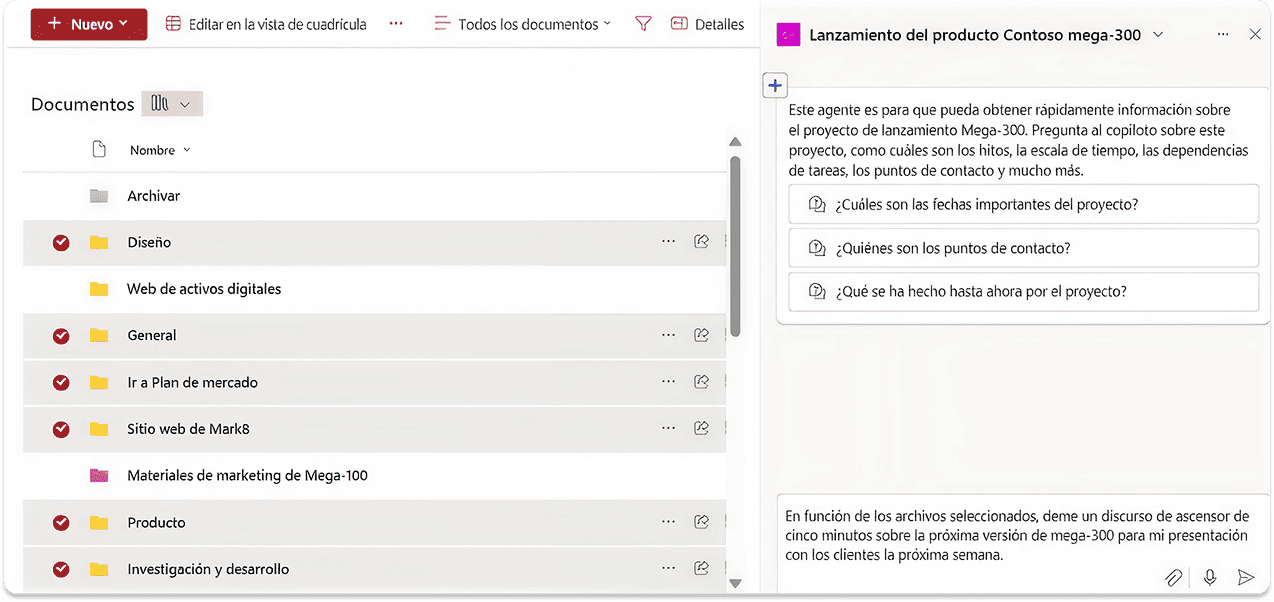This screenshot has width=1274, height=602.
Task: Open the Todos los documentos view dropdown
Action: coord(522,23)
